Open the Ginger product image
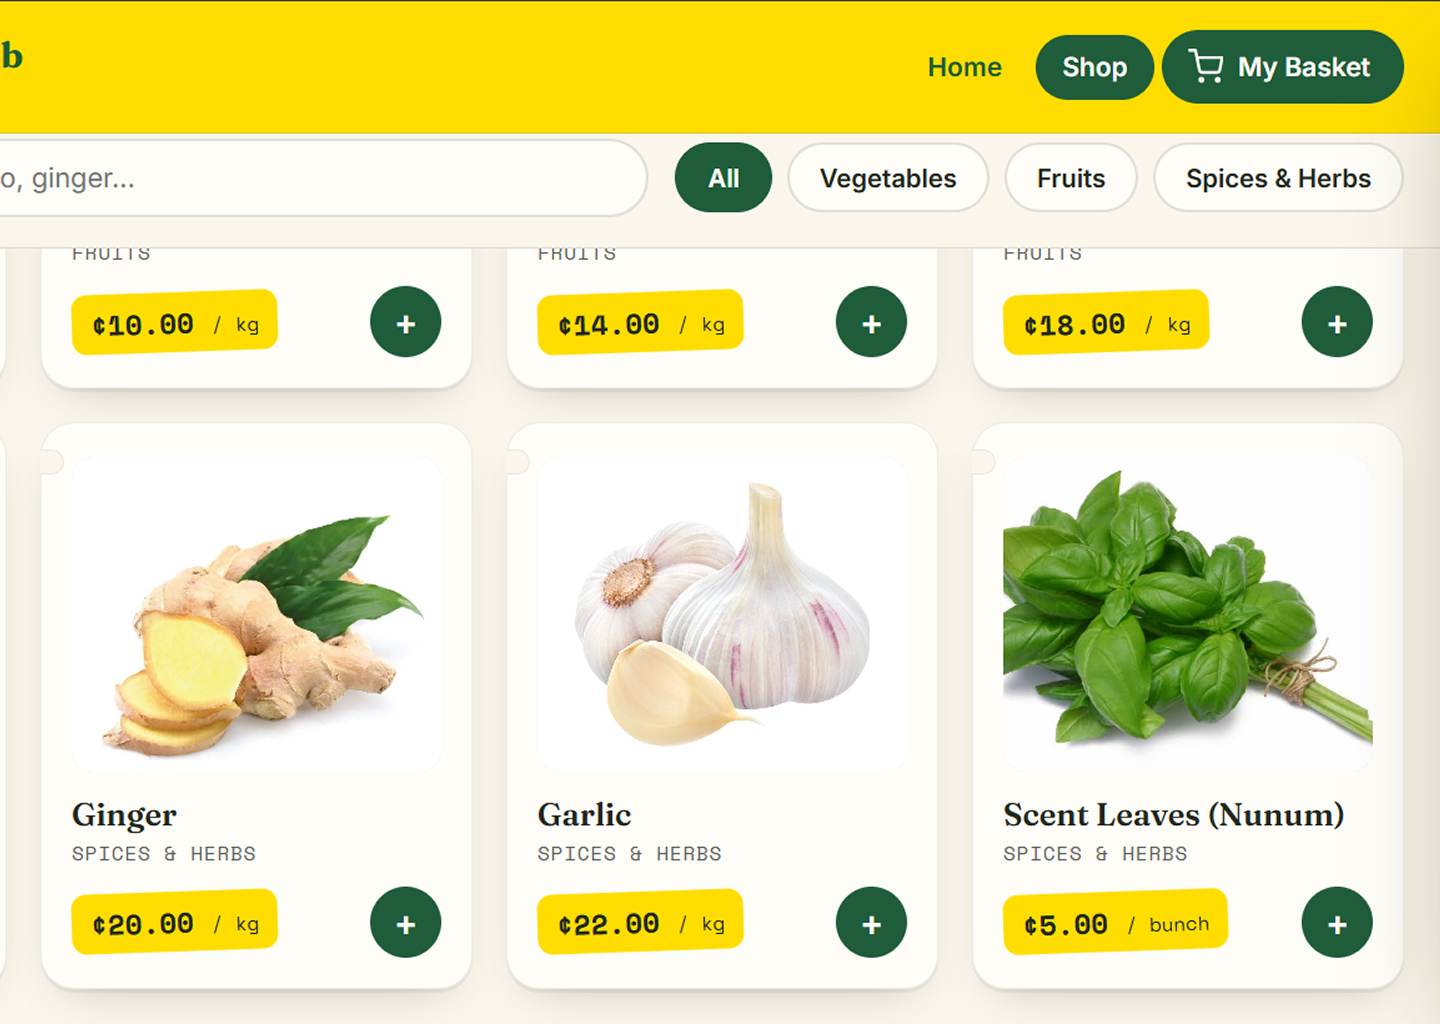Image resolution: width=1440 pixels, height=1024 pixels. click(257, 615)
